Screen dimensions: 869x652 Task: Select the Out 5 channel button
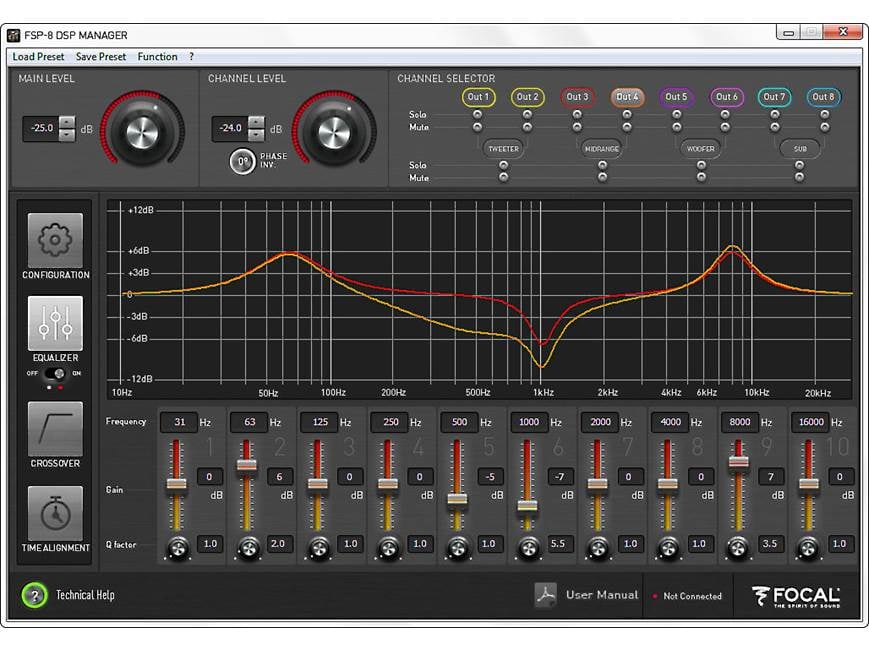click(x=676, y=97)
